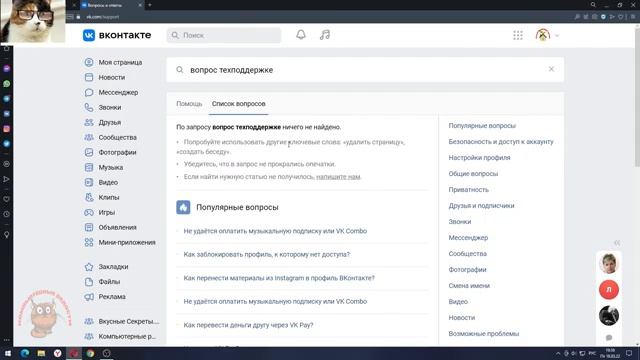Click the Файлы sidebar icon
The width and height of the screenshot is (640, 360).
(89, 282)
